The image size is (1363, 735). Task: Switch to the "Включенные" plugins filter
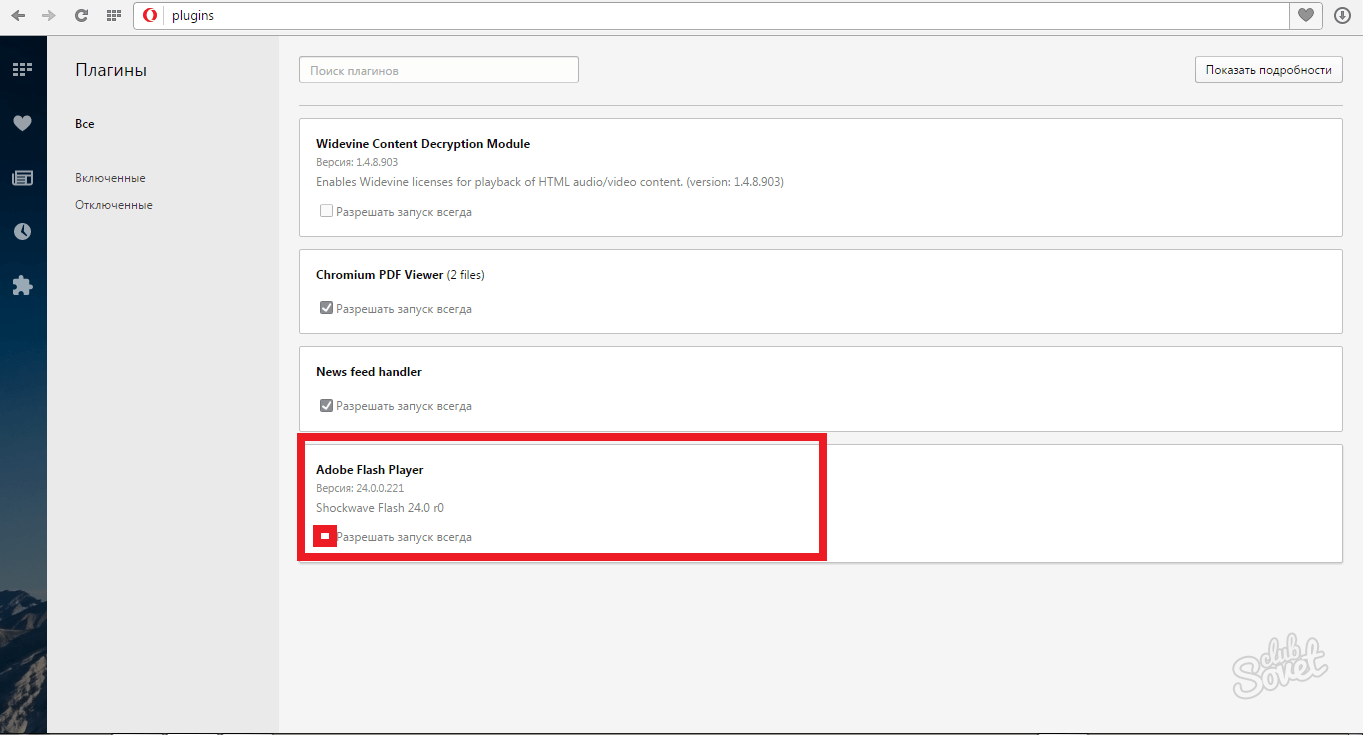click(x=110, y=178)
